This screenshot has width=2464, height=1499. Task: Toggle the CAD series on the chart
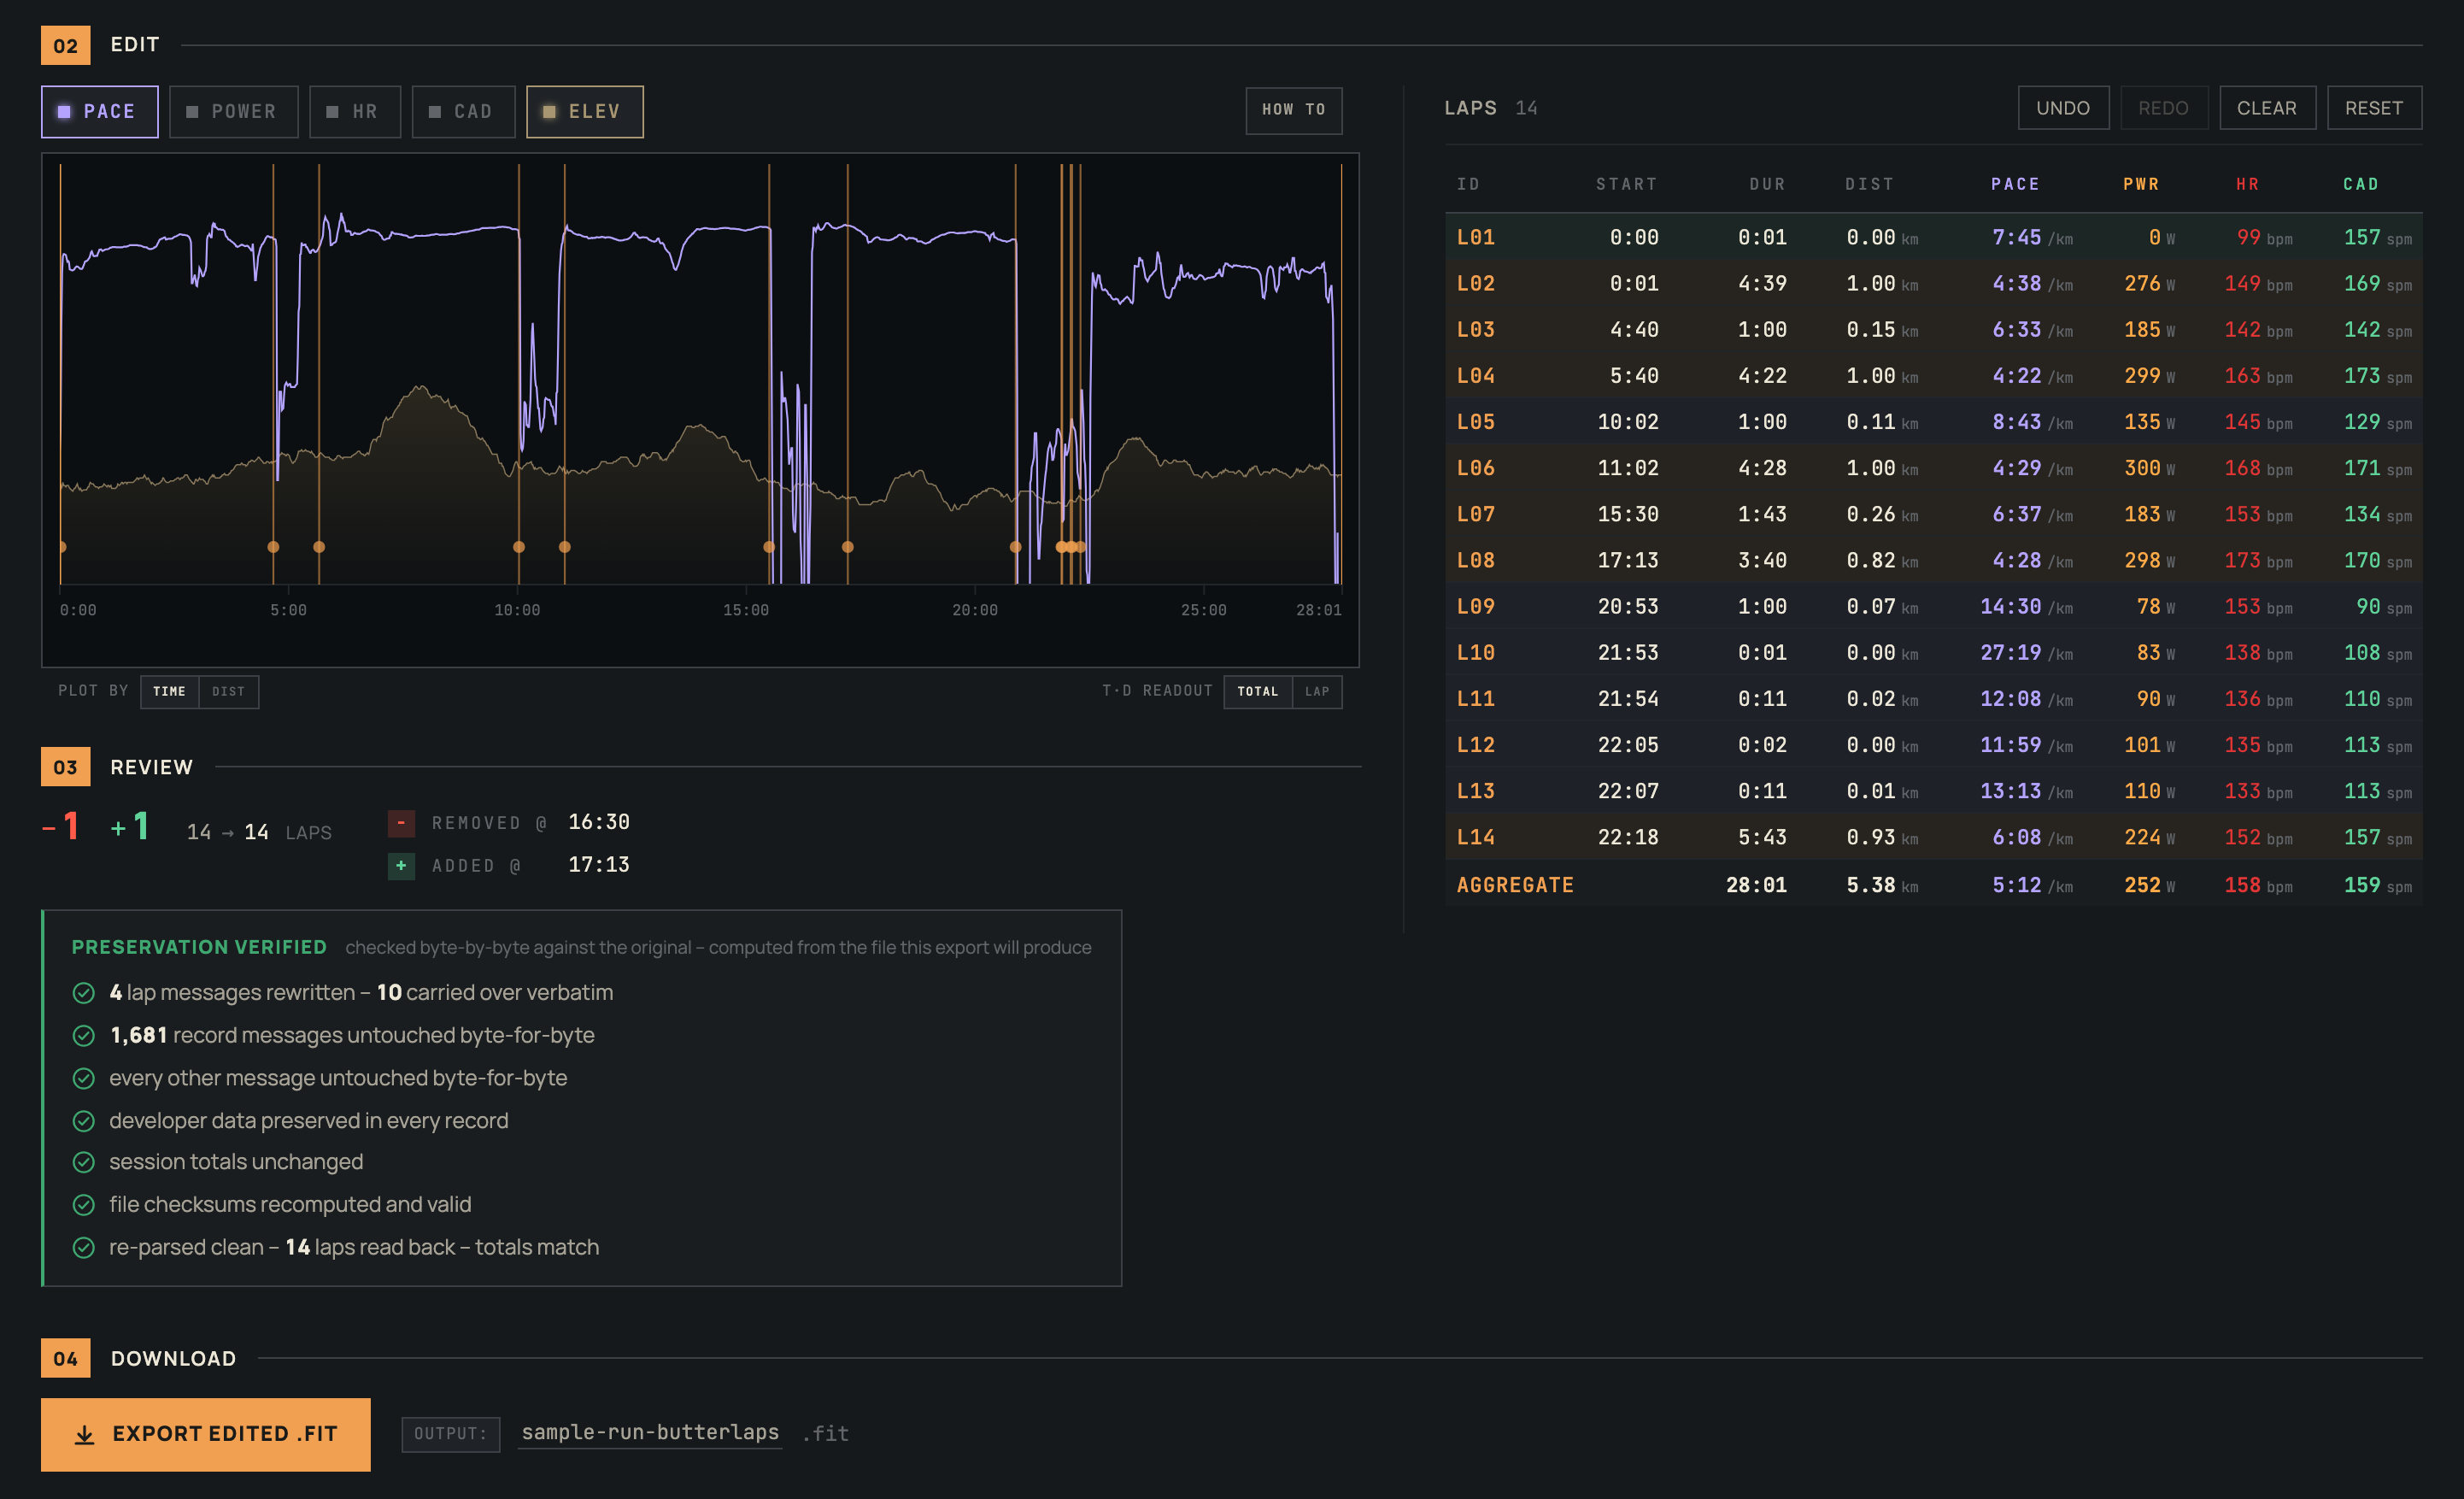[463, 111]
